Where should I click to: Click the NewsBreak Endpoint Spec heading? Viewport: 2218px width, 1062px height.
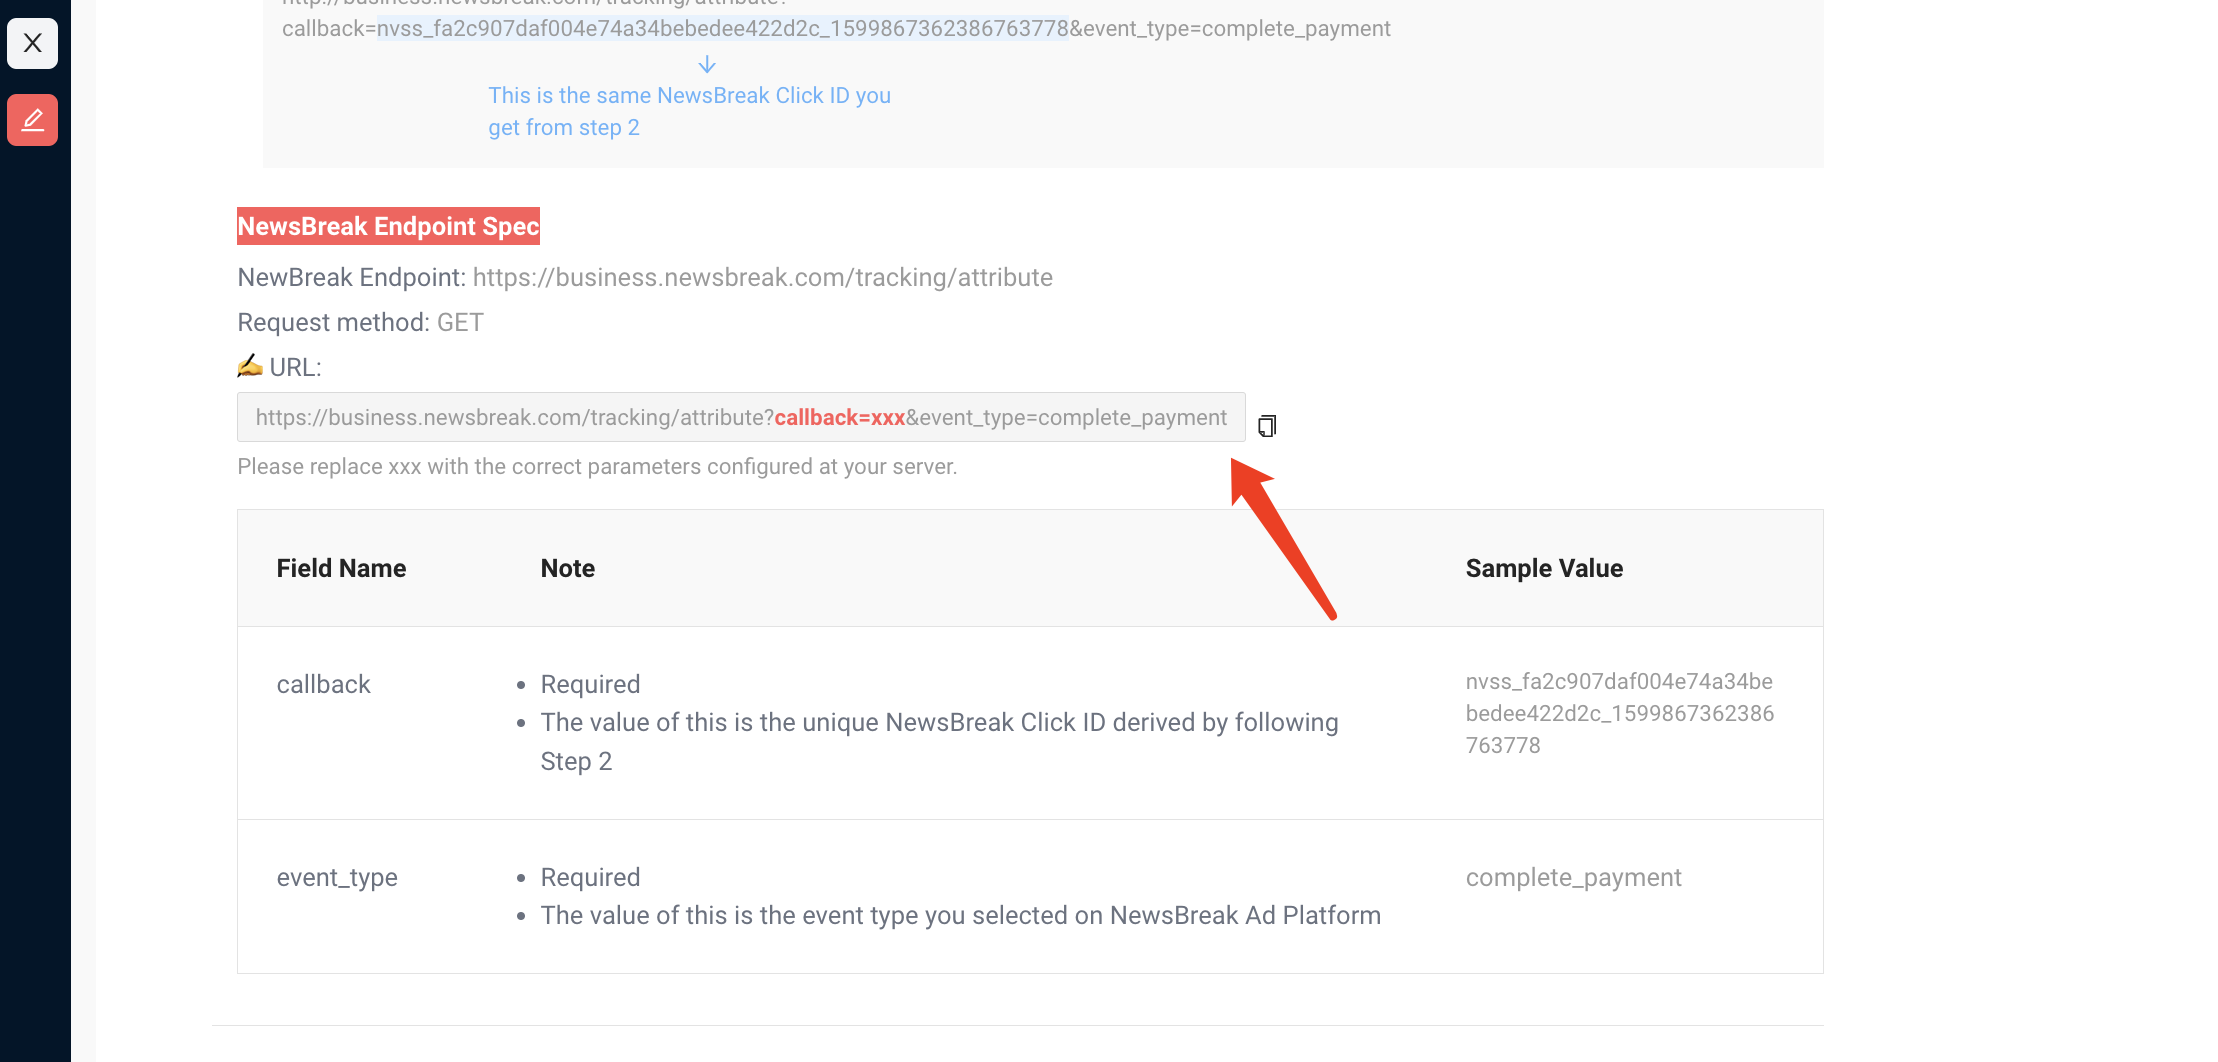tap(388, 226)
